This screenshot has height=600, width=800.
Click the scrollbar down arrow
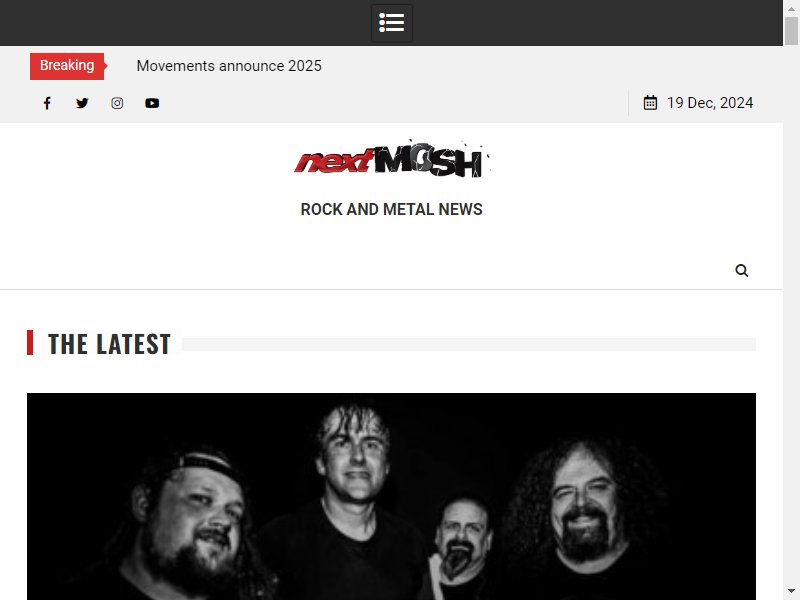coord(791,592)
